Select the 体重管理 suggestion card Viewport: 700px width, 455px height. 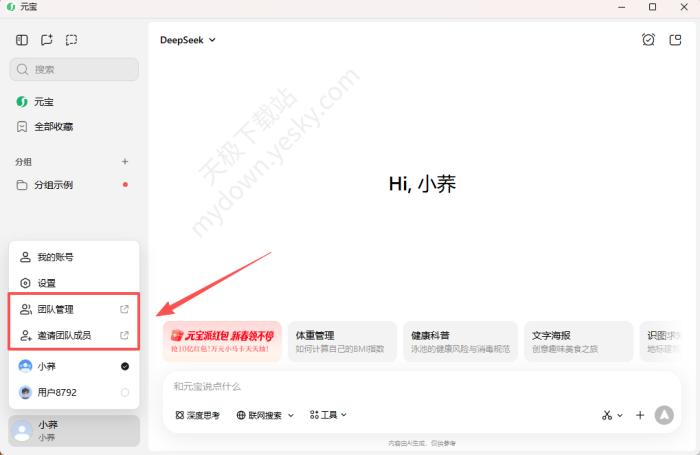342,341
